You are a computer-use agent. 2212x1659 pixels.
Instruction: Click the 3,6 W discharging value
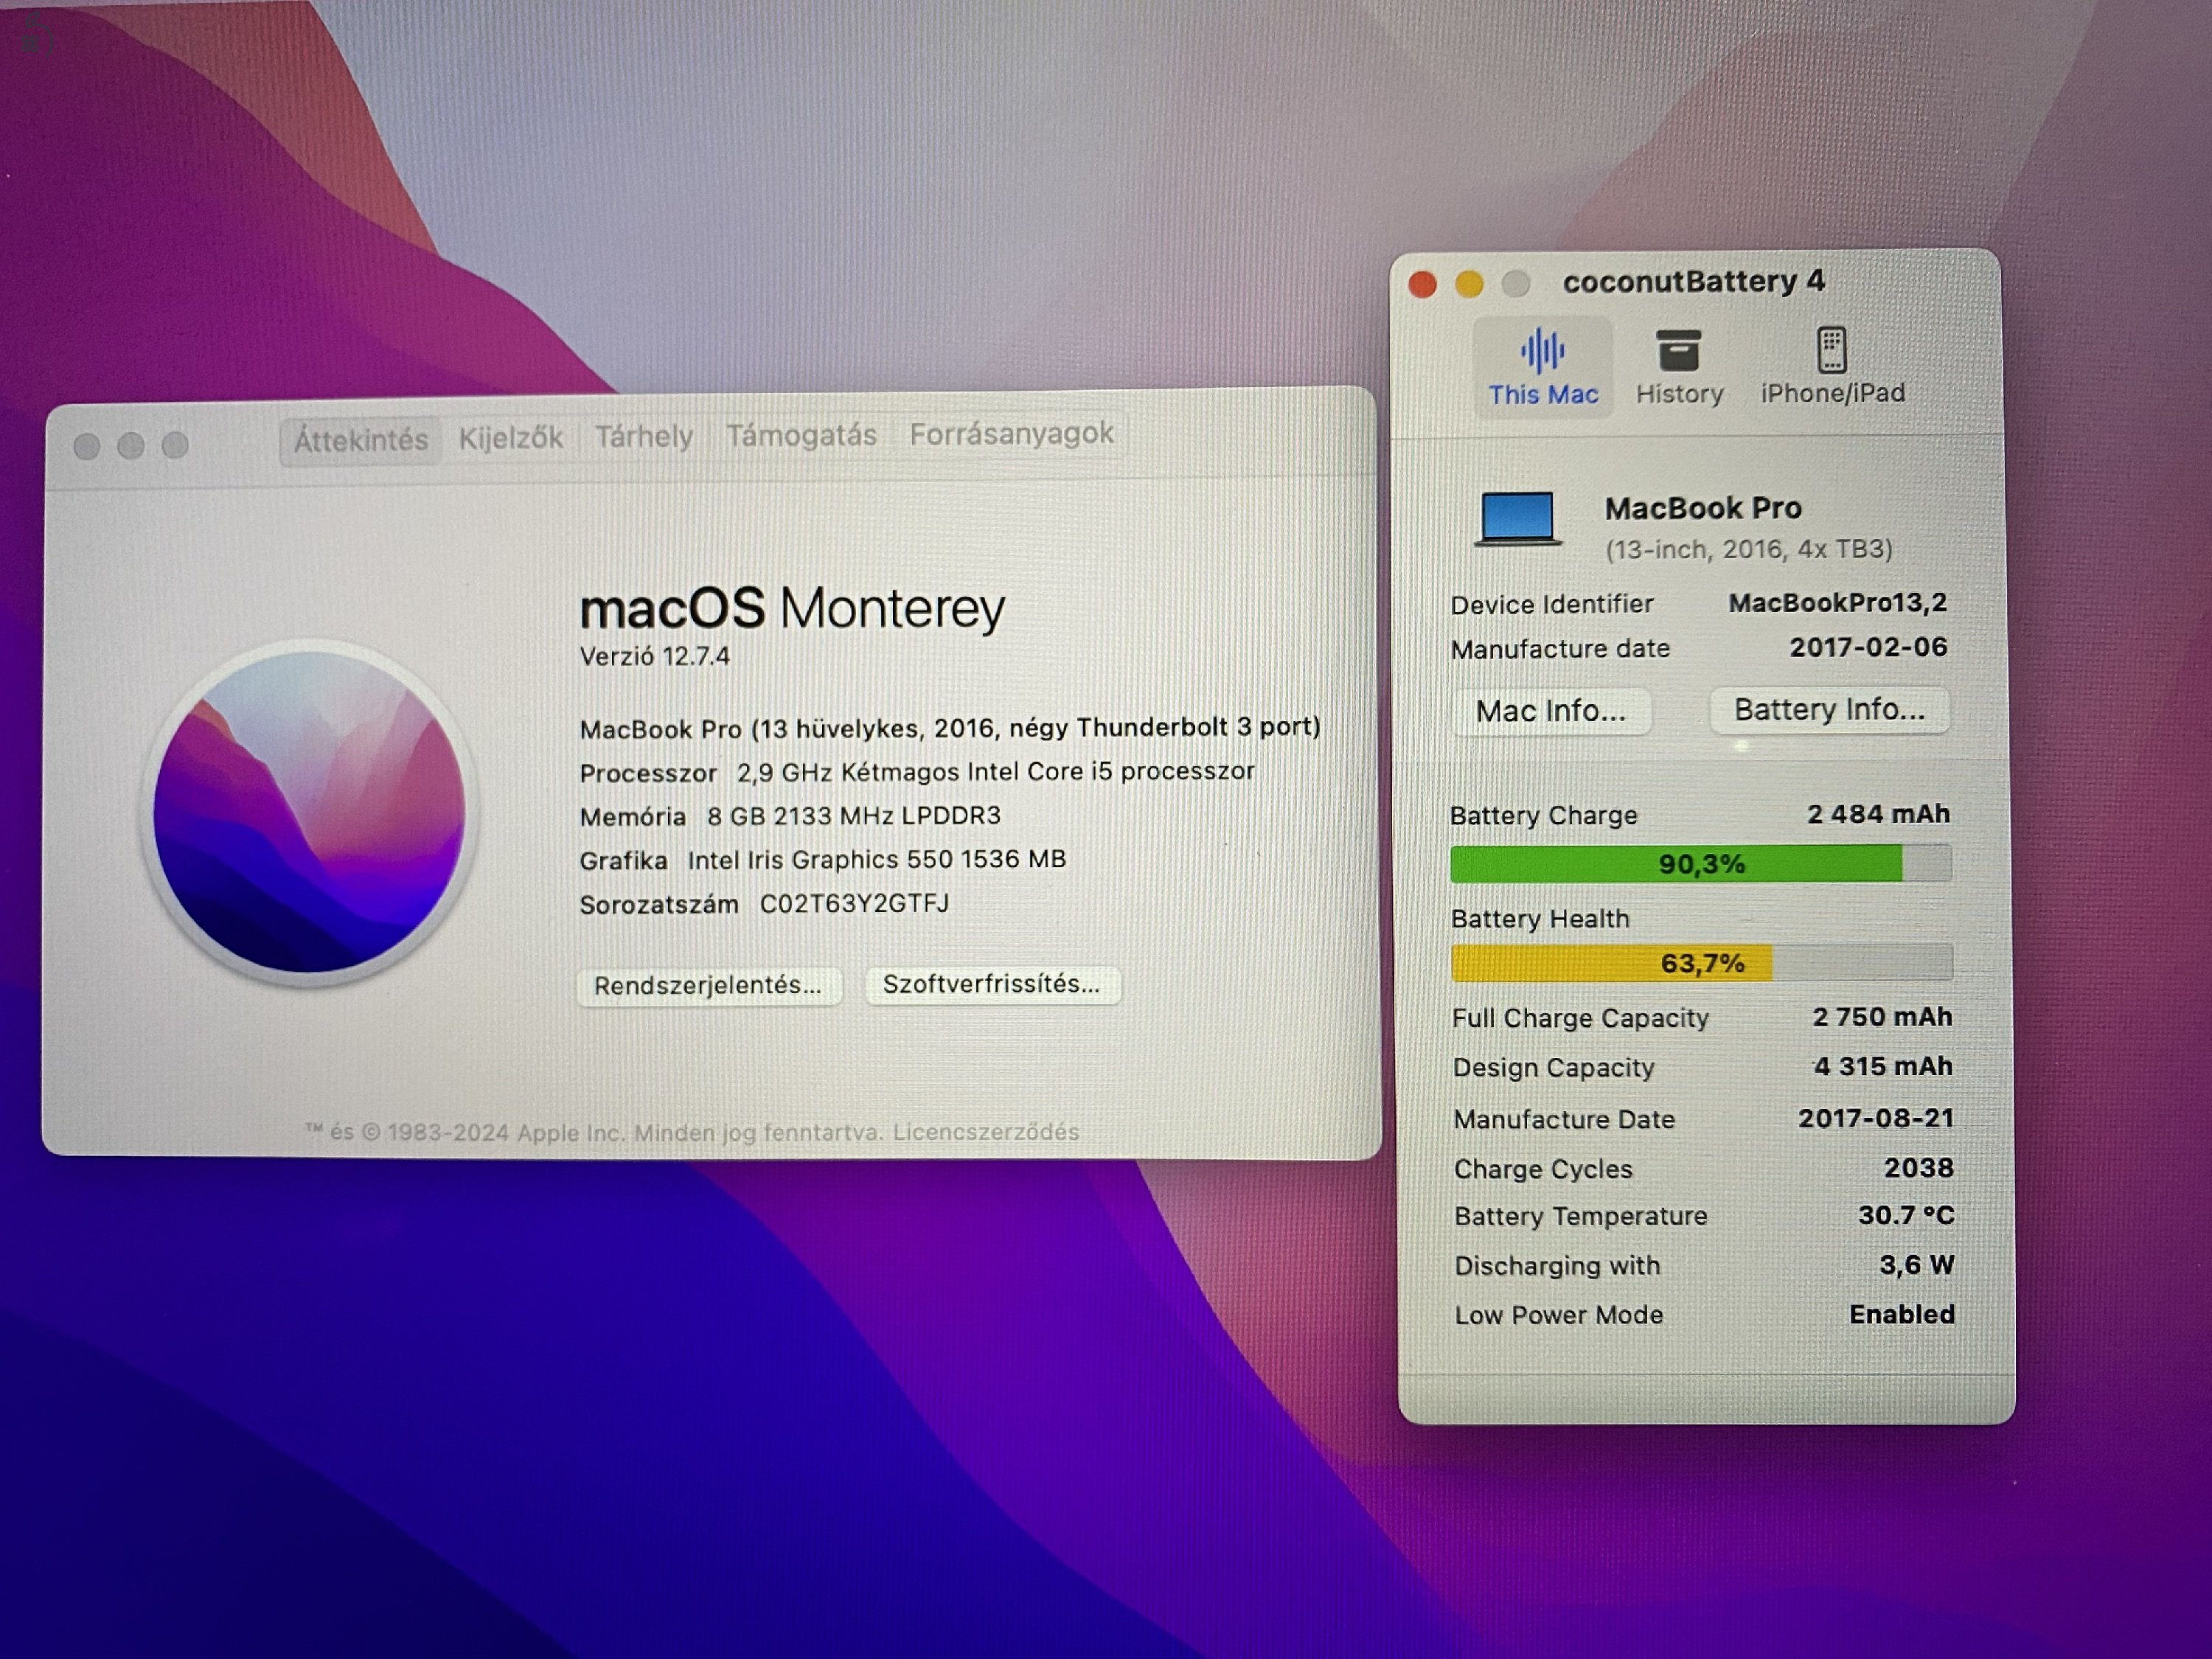tap(1916, 1265)
